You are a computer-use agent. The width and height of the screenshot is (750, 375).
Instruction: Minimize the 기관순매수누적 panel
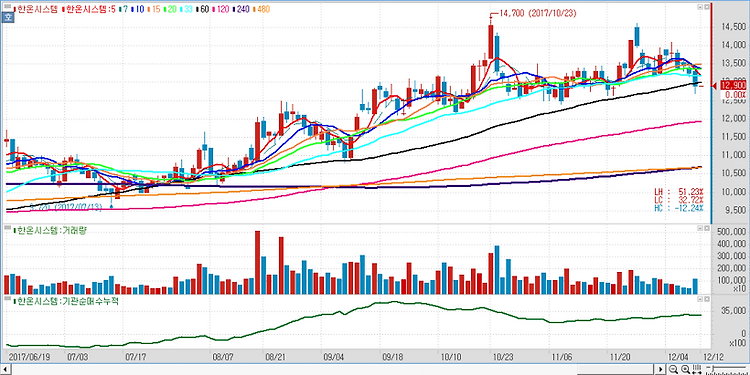pos(699,299)
